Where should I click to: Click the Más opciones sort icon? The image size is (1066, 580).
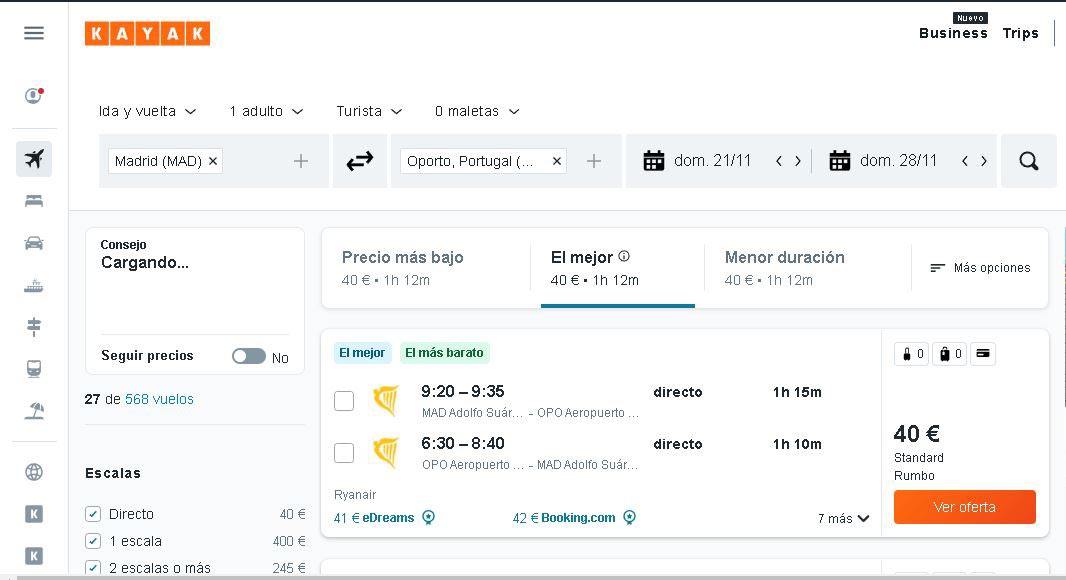tap(938, 268)
